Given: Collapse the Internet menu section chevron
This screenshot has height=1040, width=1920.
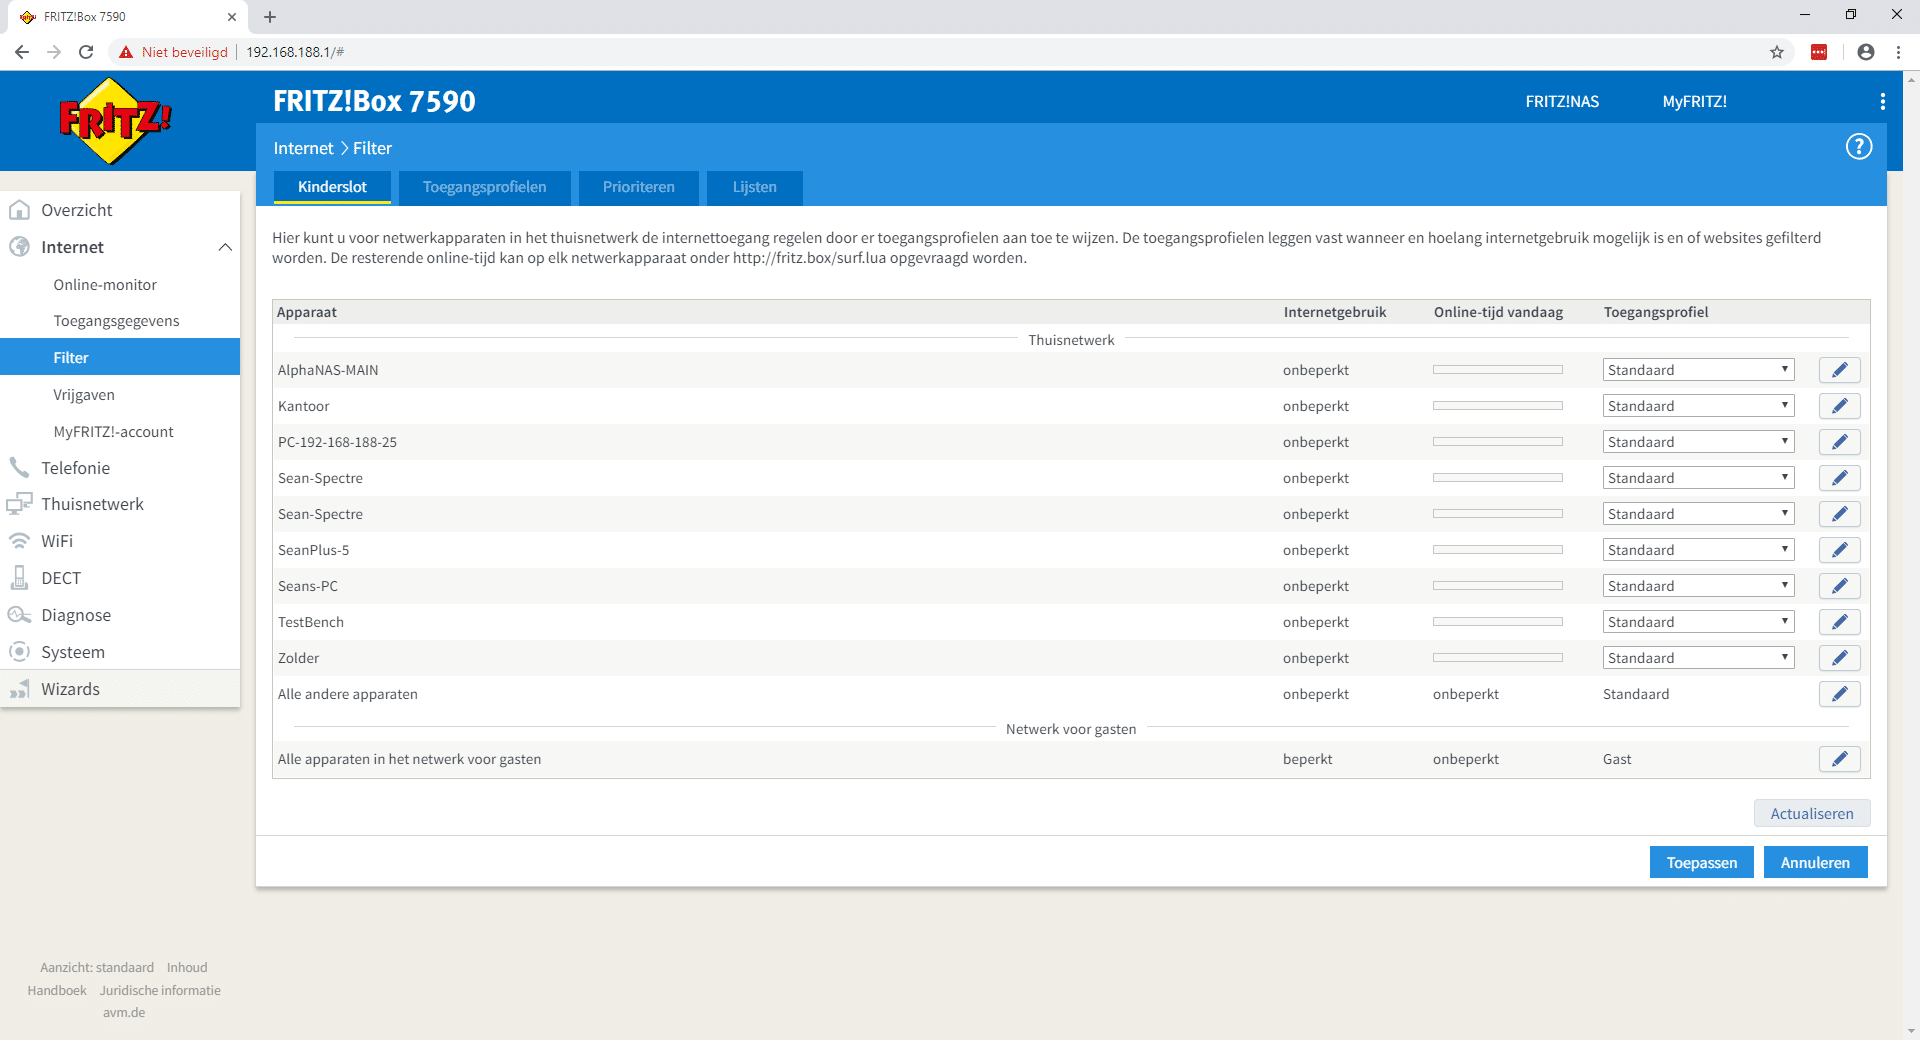Looking at the screenshot, I should click(225, 247).
